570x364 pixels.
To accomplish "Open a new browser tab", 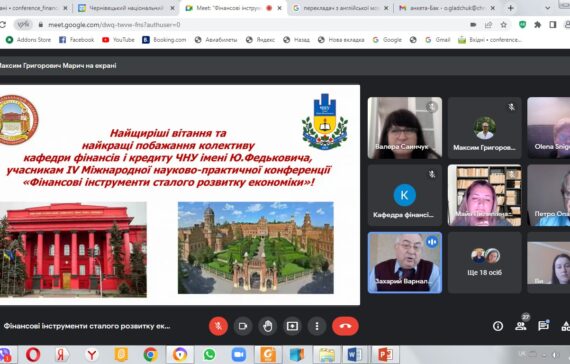I will 511,8.
